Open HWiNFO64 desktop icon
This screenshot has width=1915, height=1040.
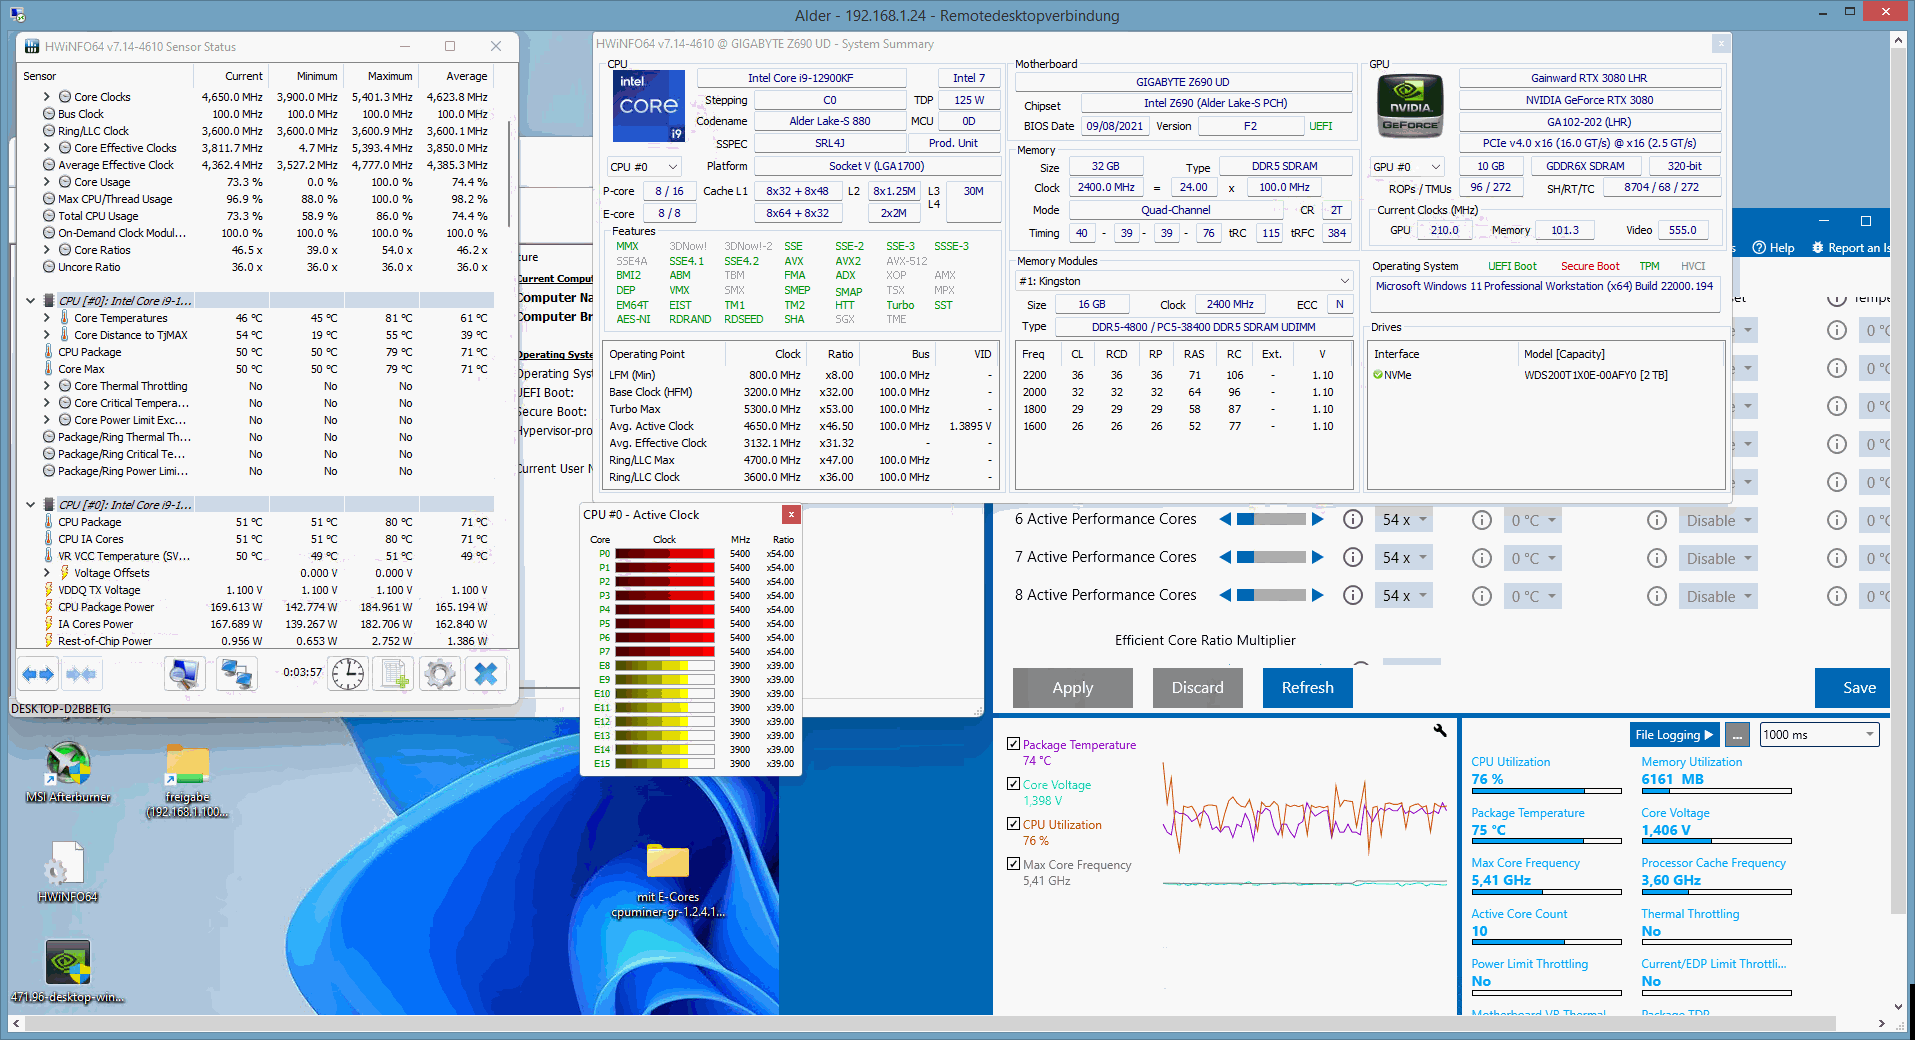[x=68, y=871]
